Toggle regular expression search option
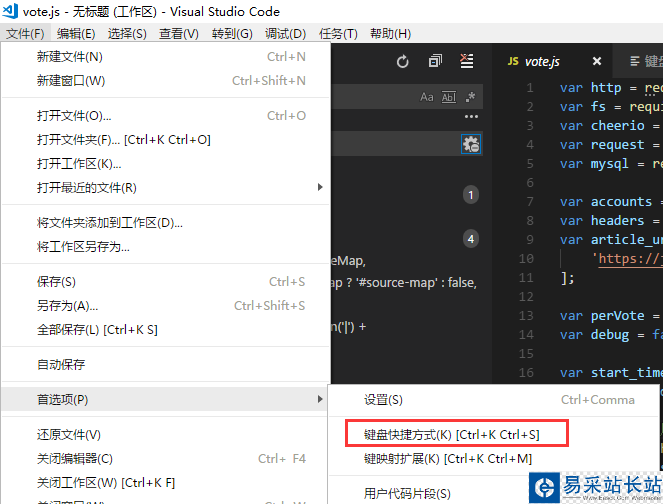The height and width of the screenshot is (504, 663). click(470, 97)
